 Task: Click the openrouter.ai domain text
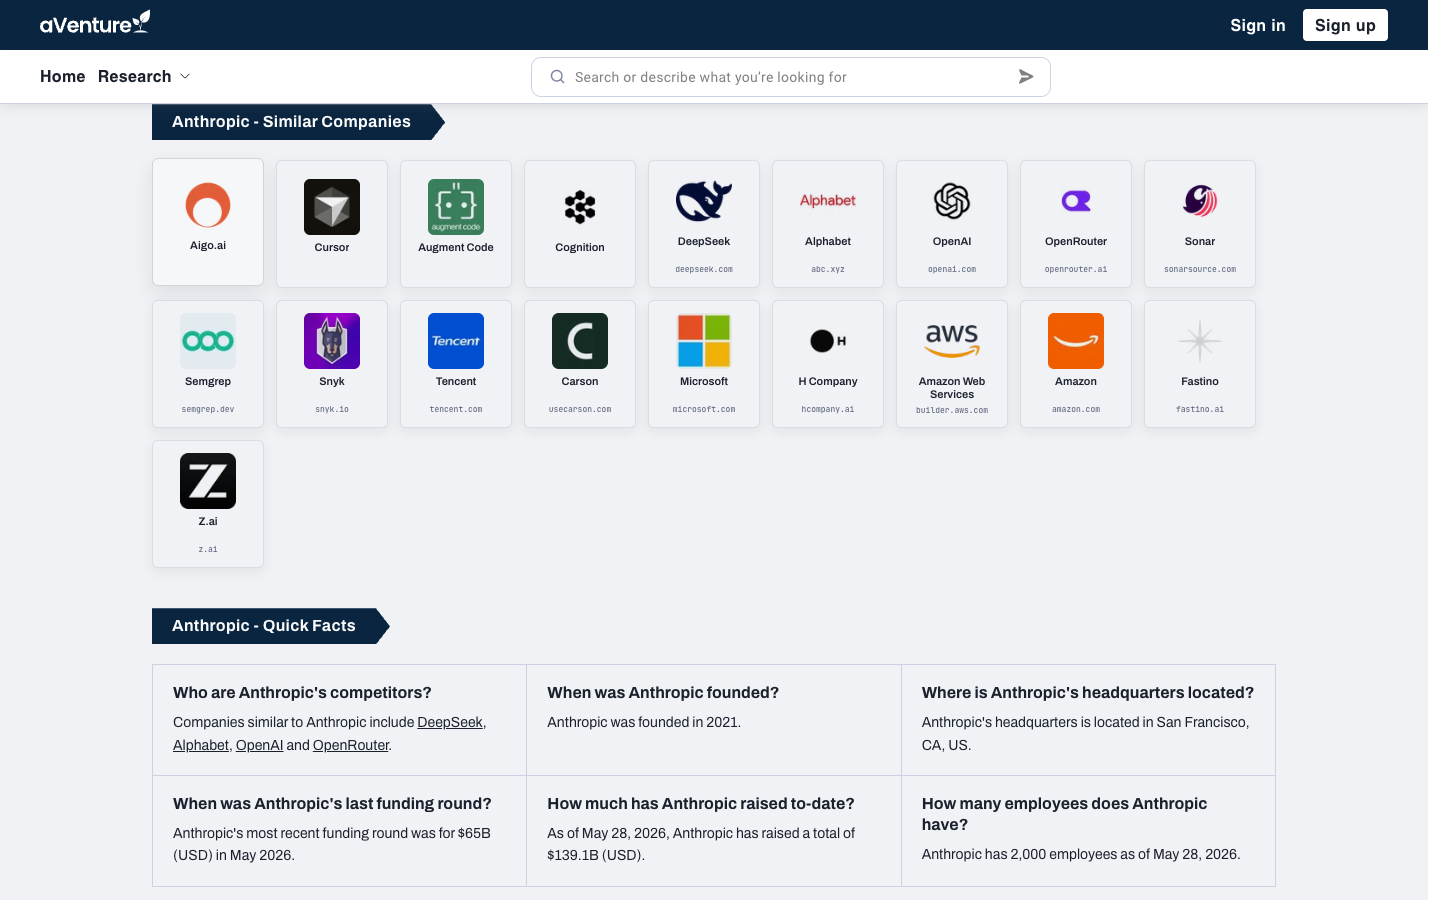[x=1076, y=269]
